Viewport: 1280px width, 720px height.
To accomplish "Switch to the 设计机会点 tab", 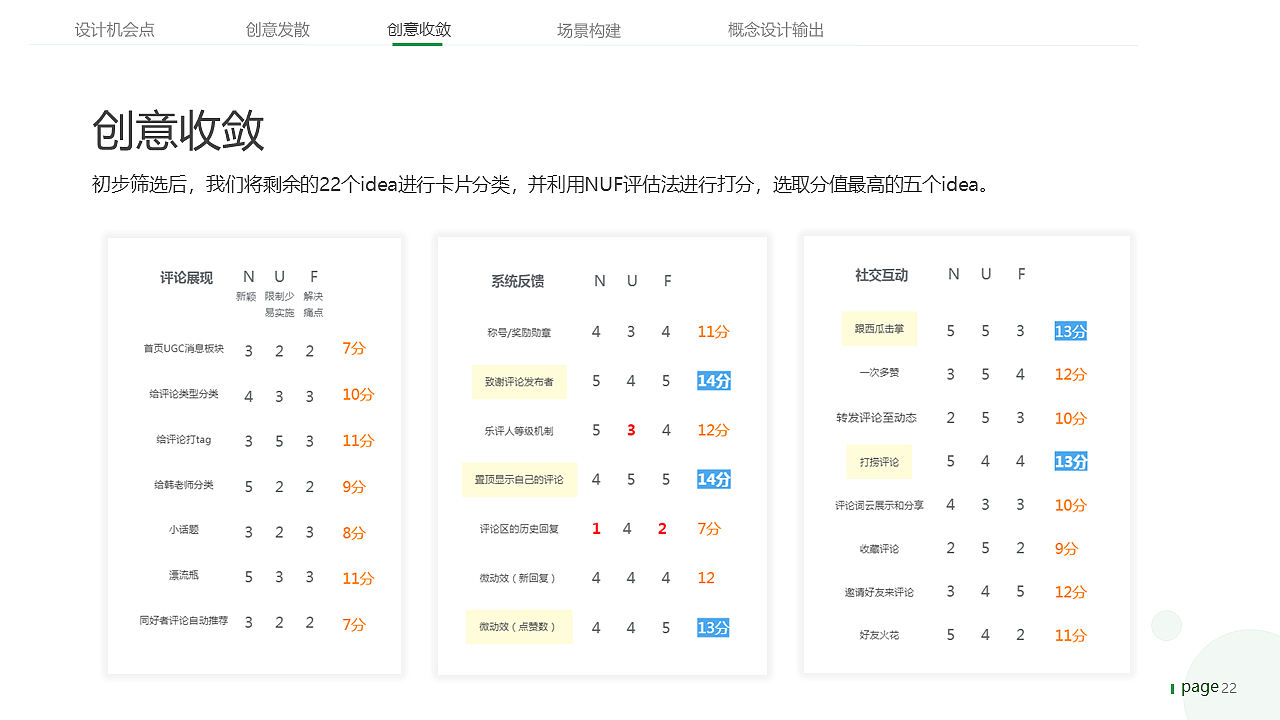I will click(114, 30).
